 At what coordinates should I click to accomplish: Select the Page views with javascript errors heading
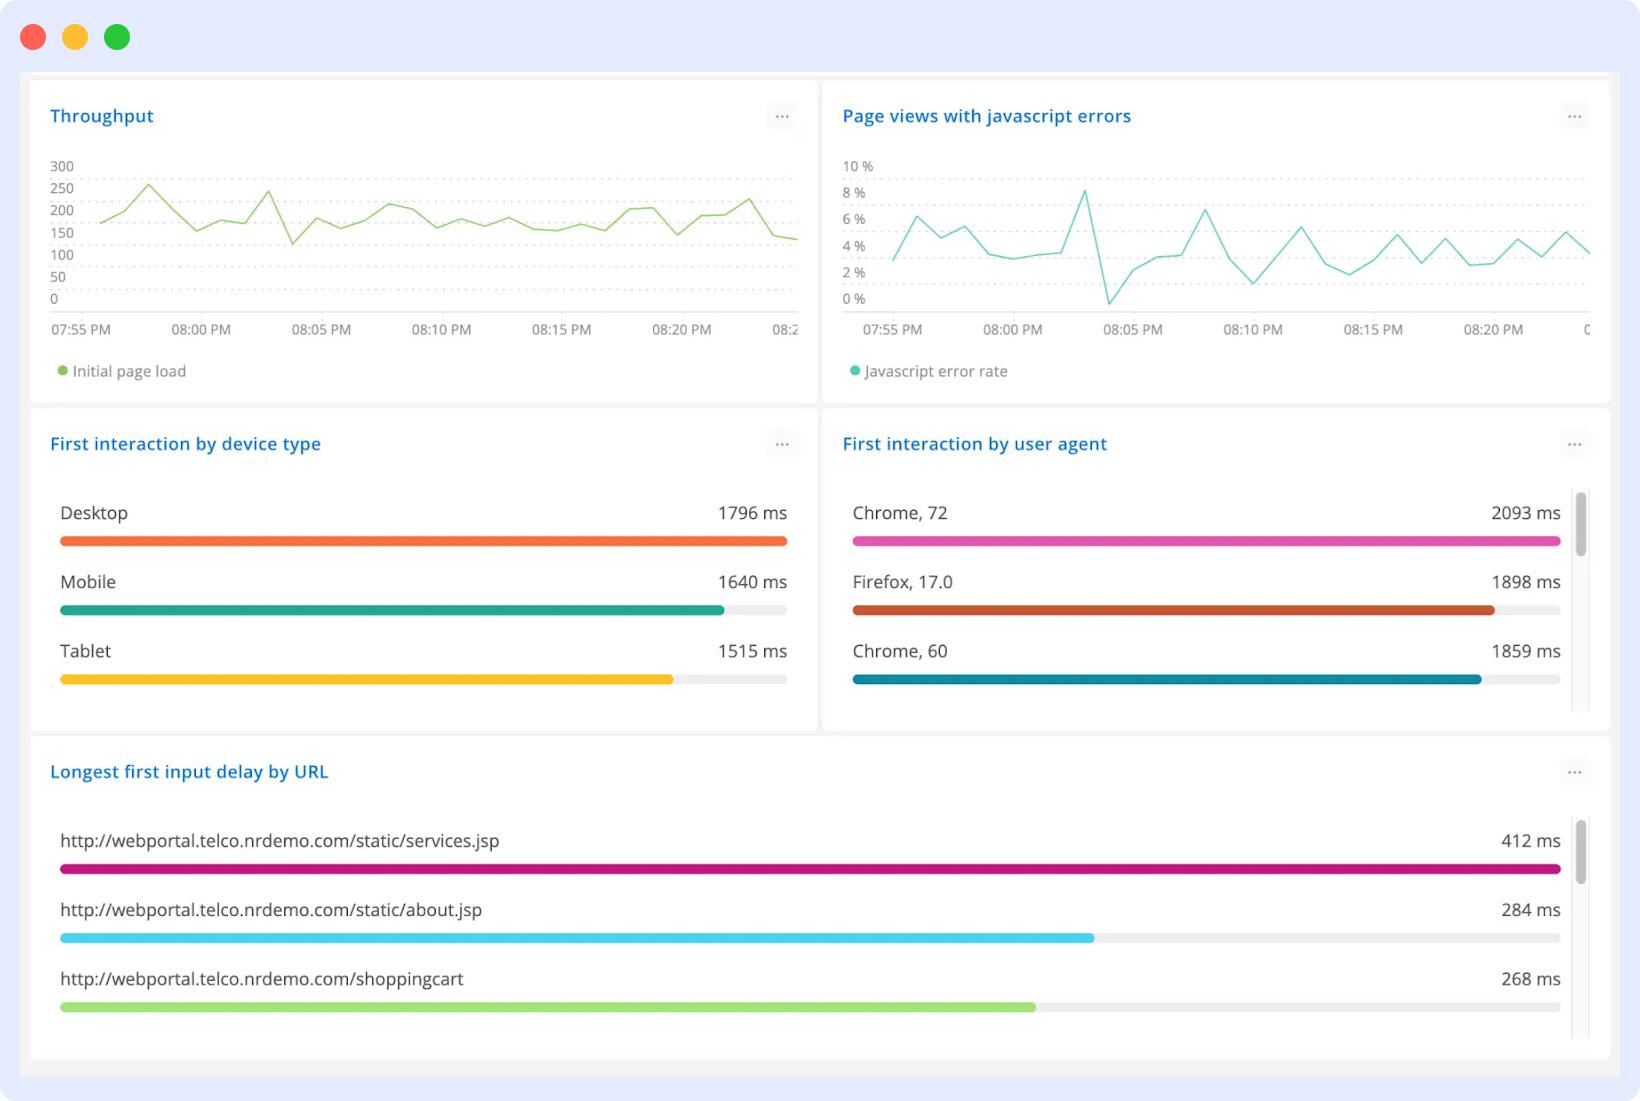point(986,116)
